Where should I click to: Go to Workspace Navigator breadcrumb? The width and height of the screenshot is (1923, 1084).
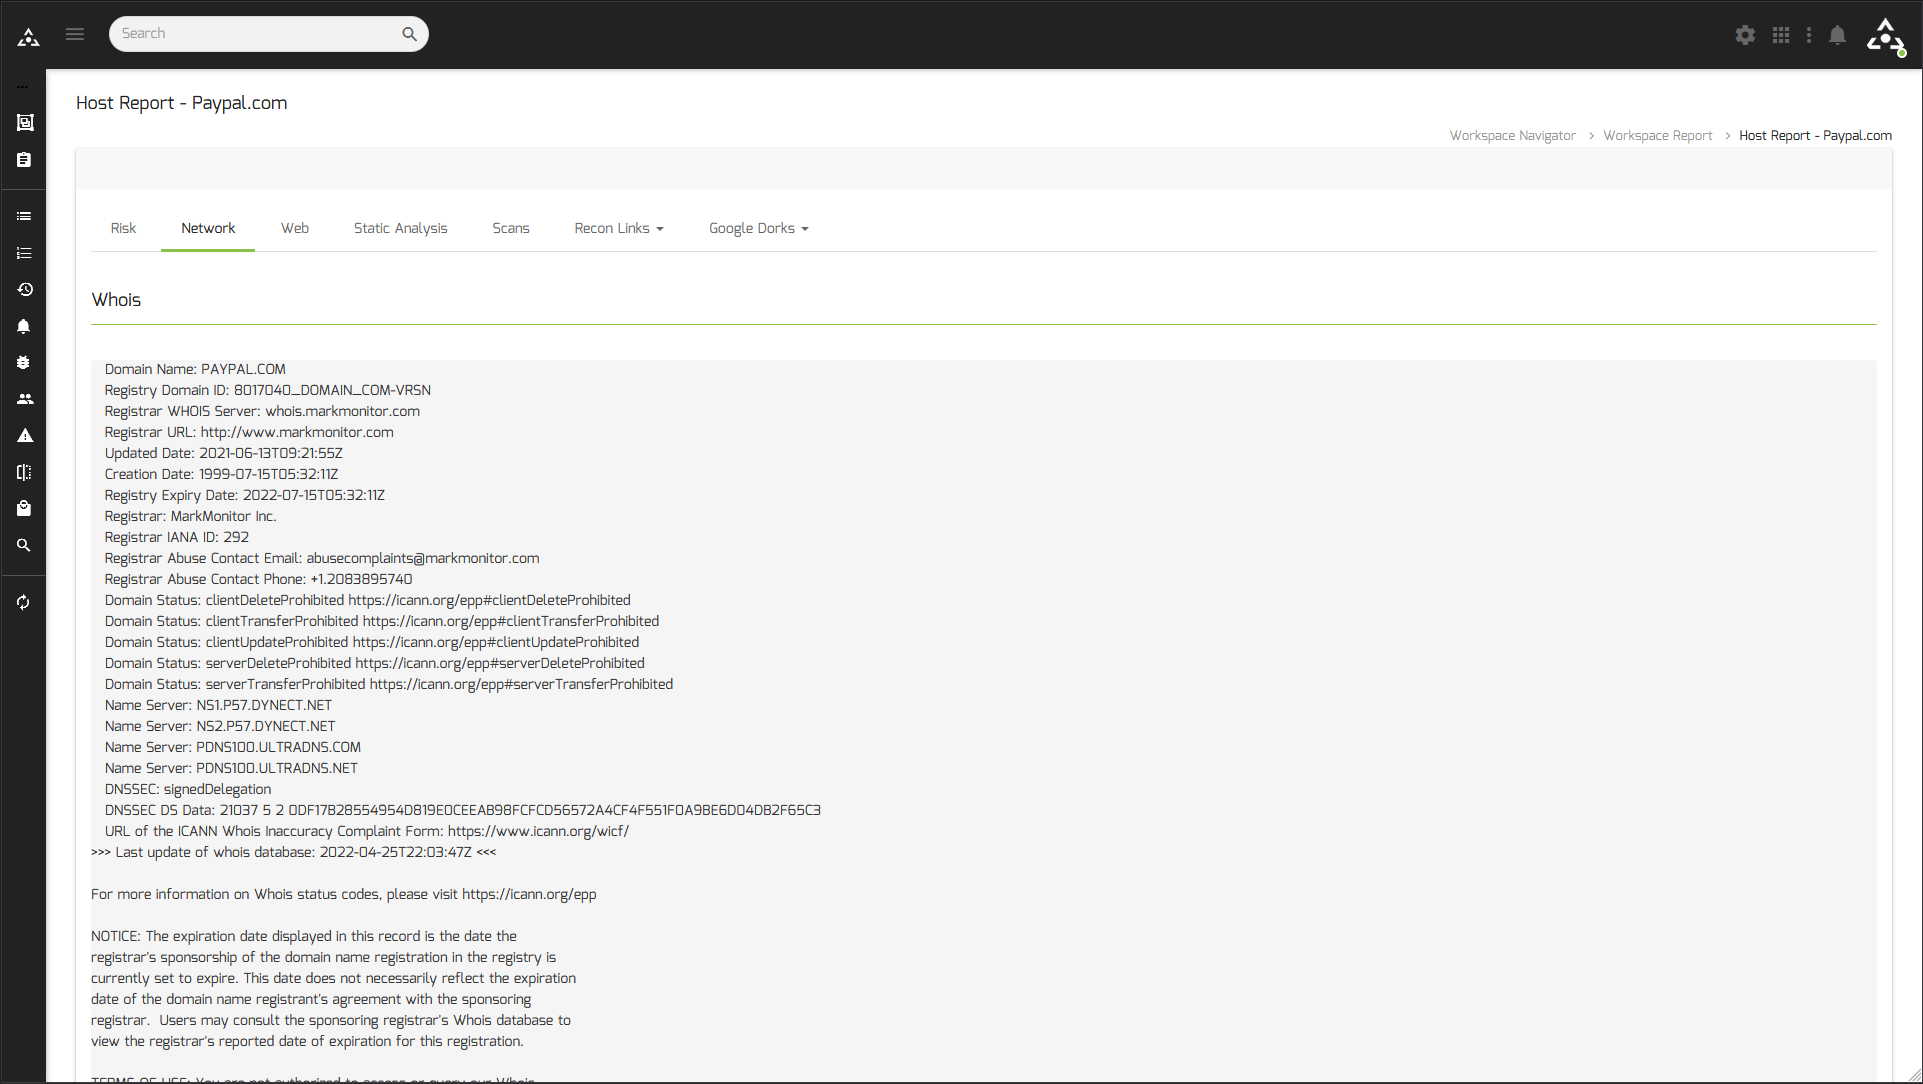(1513, 136)
